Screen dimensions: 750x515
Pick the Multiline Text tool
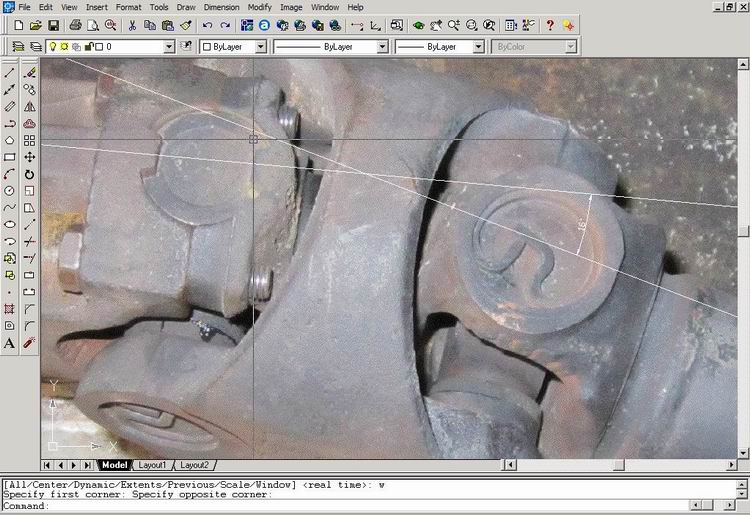tap(9, 343)
